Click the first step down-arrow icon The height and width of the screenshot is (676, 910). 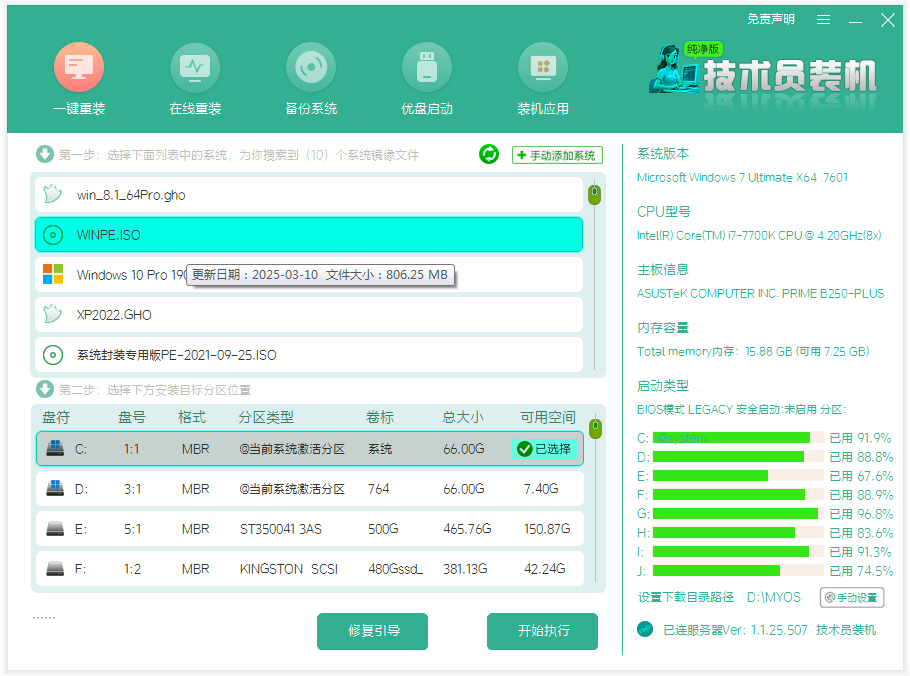coord(45,154)
